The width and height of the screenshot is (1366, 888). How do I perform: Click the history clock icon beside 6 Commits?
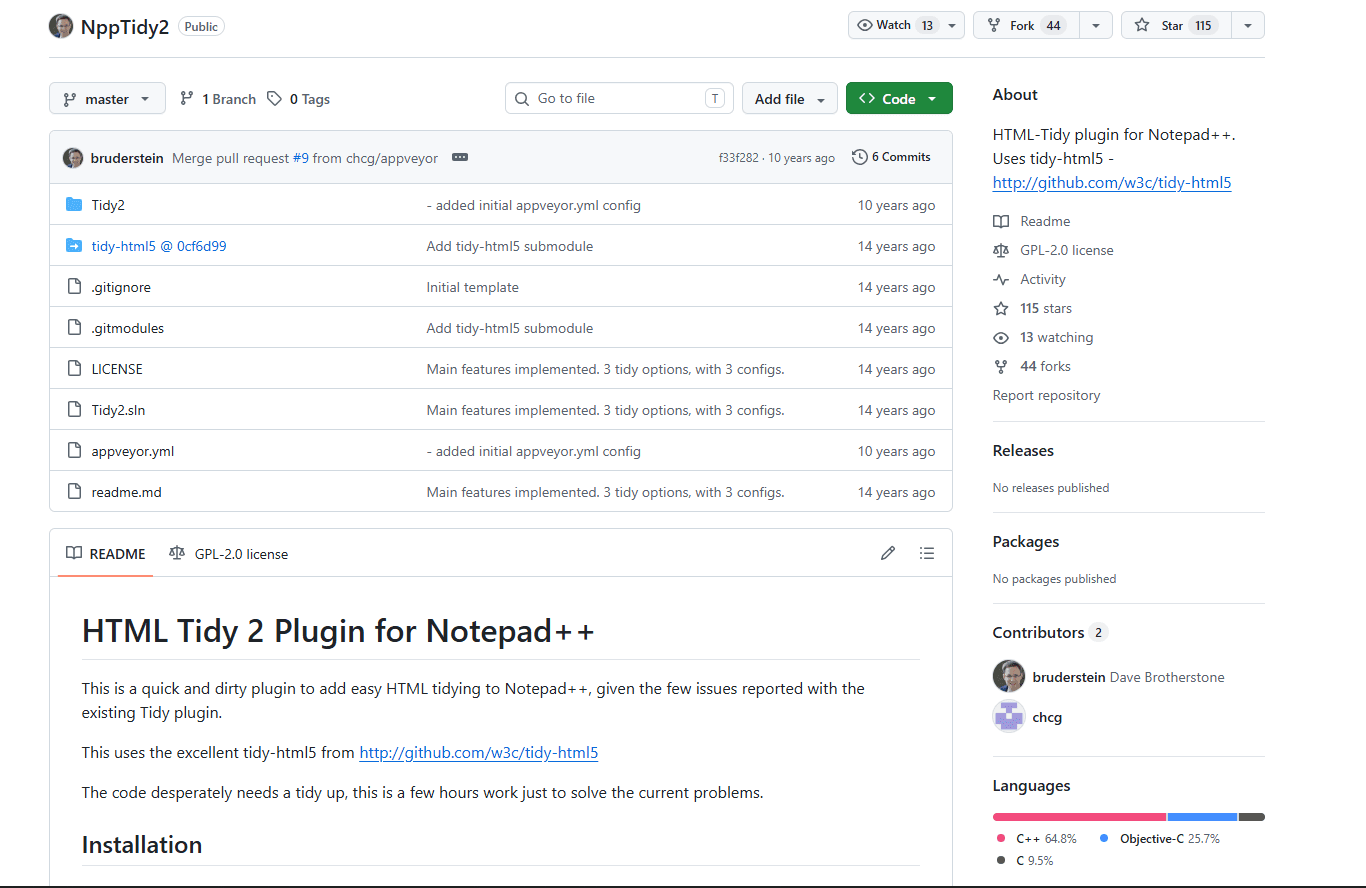point(859,157)
